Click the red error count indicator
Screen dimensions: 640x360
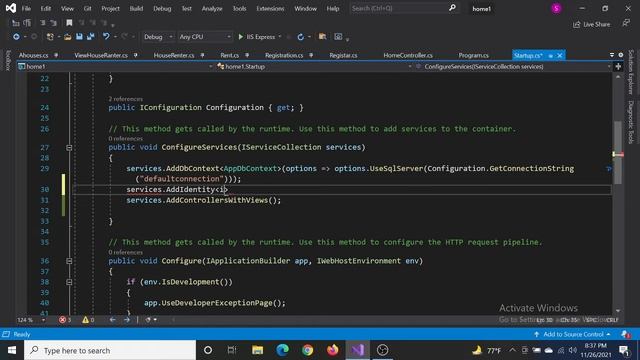65,320
